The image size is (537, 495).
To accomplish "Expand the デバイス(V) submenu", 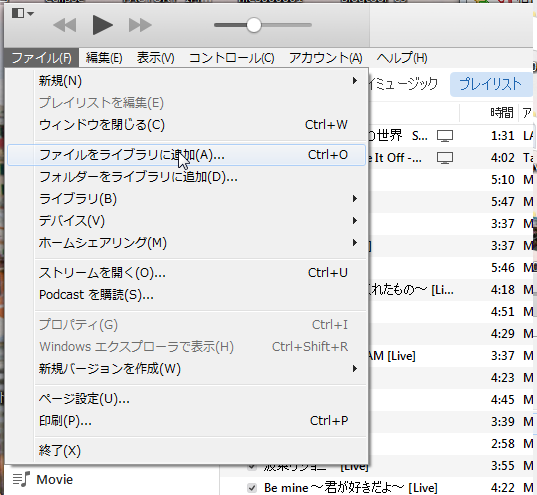I will coord(186,221).
